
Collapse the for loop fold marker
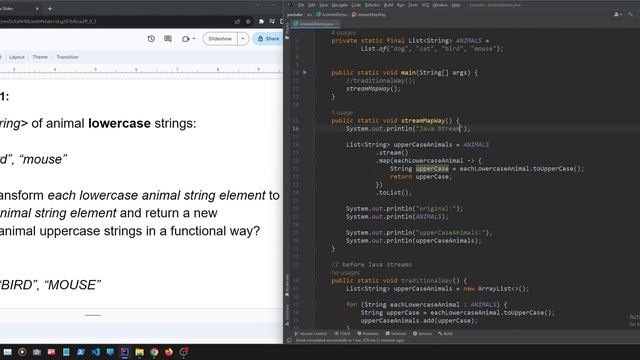tap(315, 305)
